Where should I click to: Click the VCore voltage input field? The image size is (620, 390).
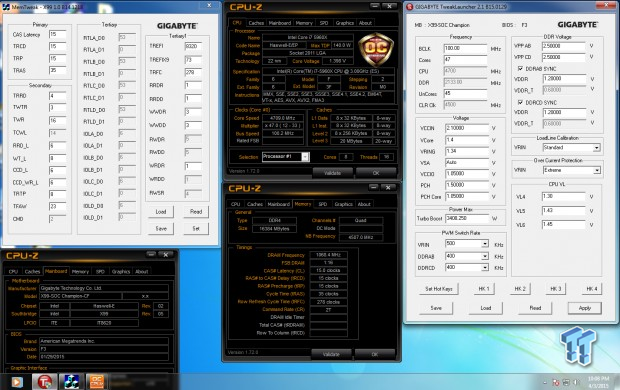(467, 140)
